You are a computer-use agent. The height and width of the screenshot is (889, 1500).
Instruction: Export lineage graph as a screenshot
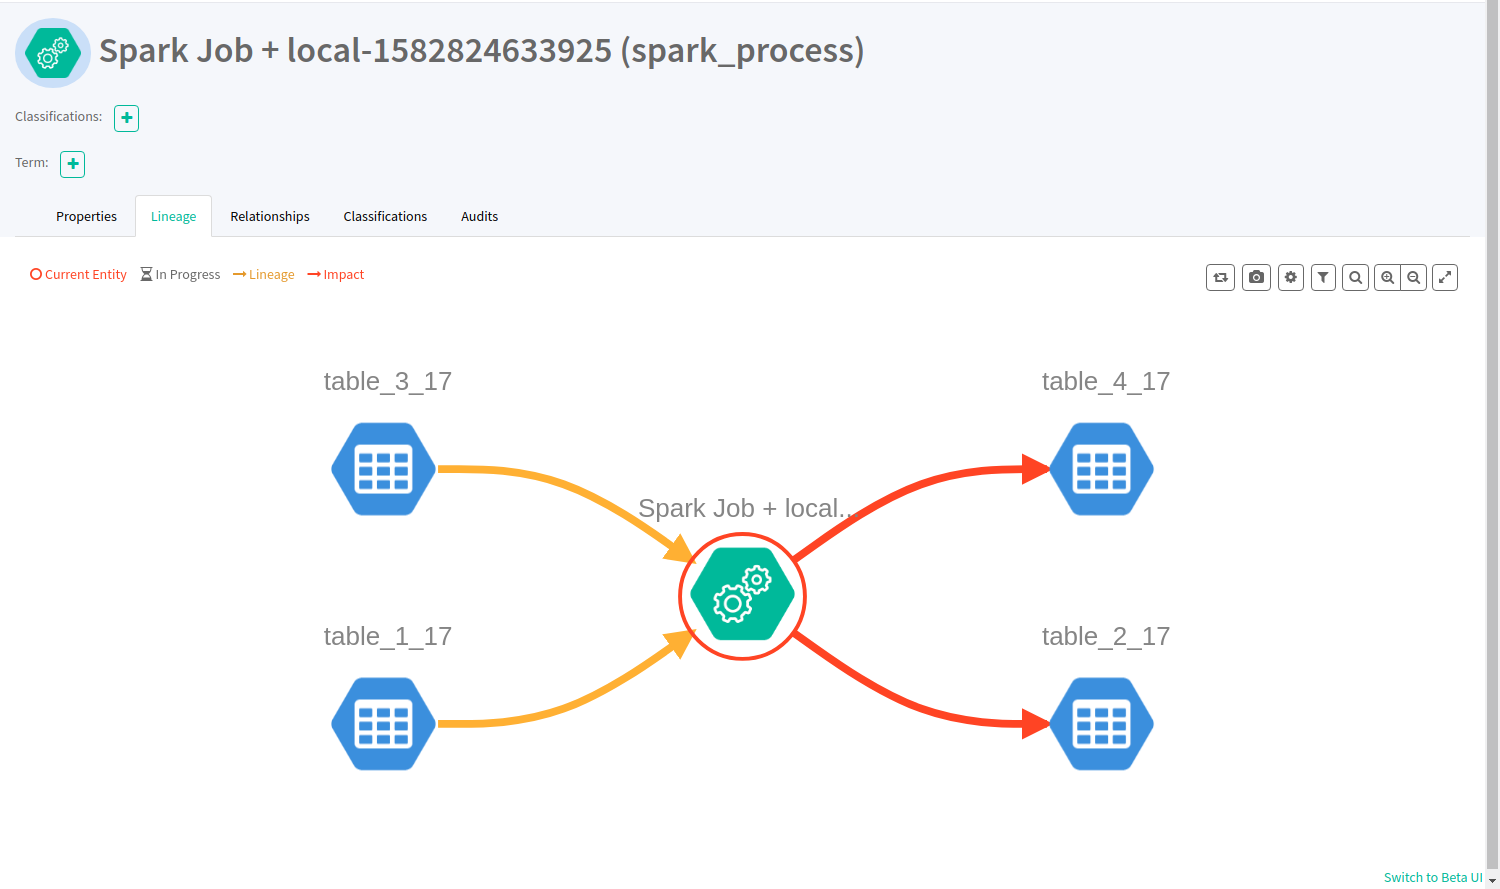(x=1256, y=277)
